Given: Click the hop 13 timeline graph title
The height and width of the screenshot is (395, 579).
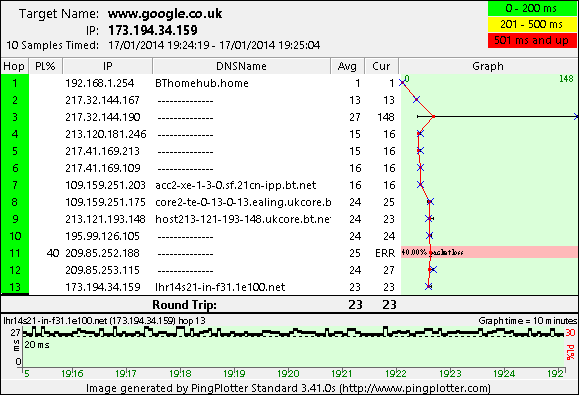Looking at the screenshot, I should 105,320.
